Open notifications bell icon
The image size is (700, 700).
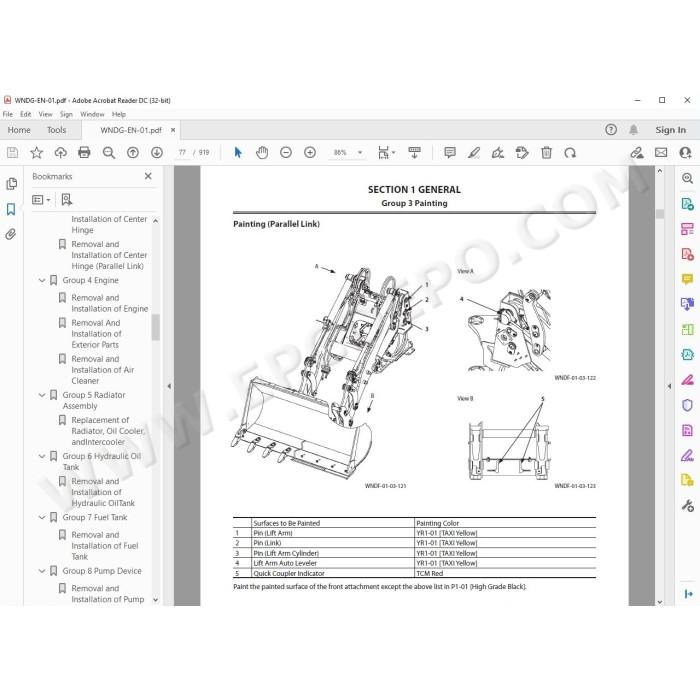[x=633, y=130]
